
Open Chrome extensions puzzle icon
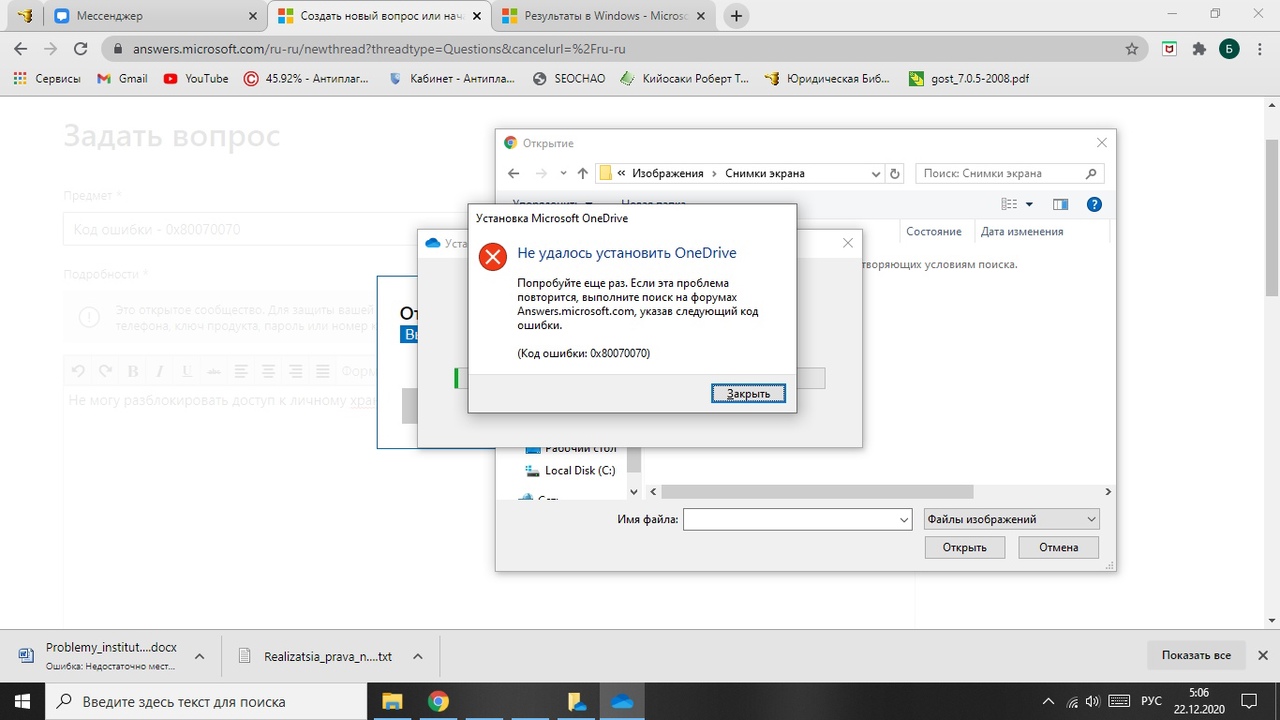1199,48
